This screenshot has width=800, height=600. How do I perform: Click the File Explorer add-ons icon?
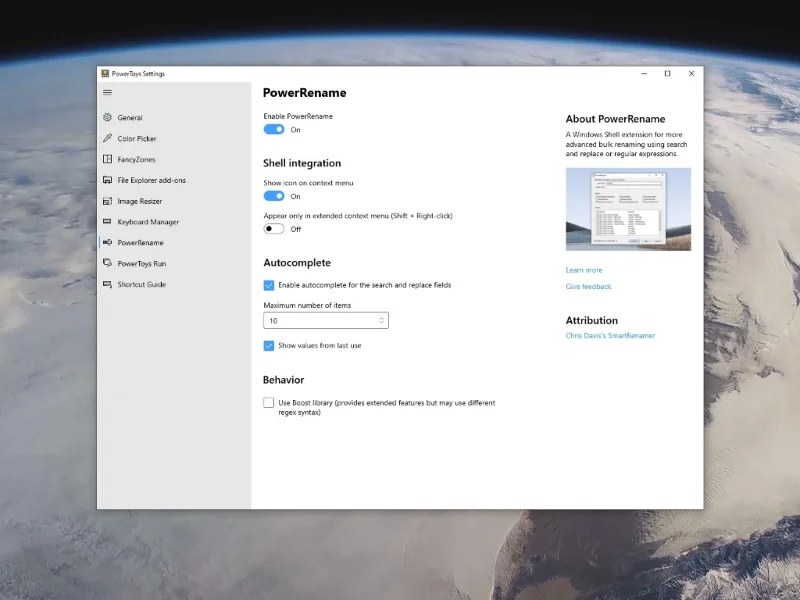pyautogui.click(x=107, y=180)
